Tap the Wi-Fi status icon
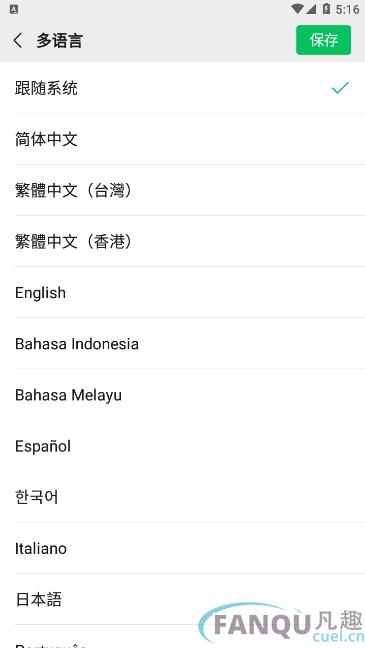Screen dimensions: 365x648 click(x=297, y=9)
